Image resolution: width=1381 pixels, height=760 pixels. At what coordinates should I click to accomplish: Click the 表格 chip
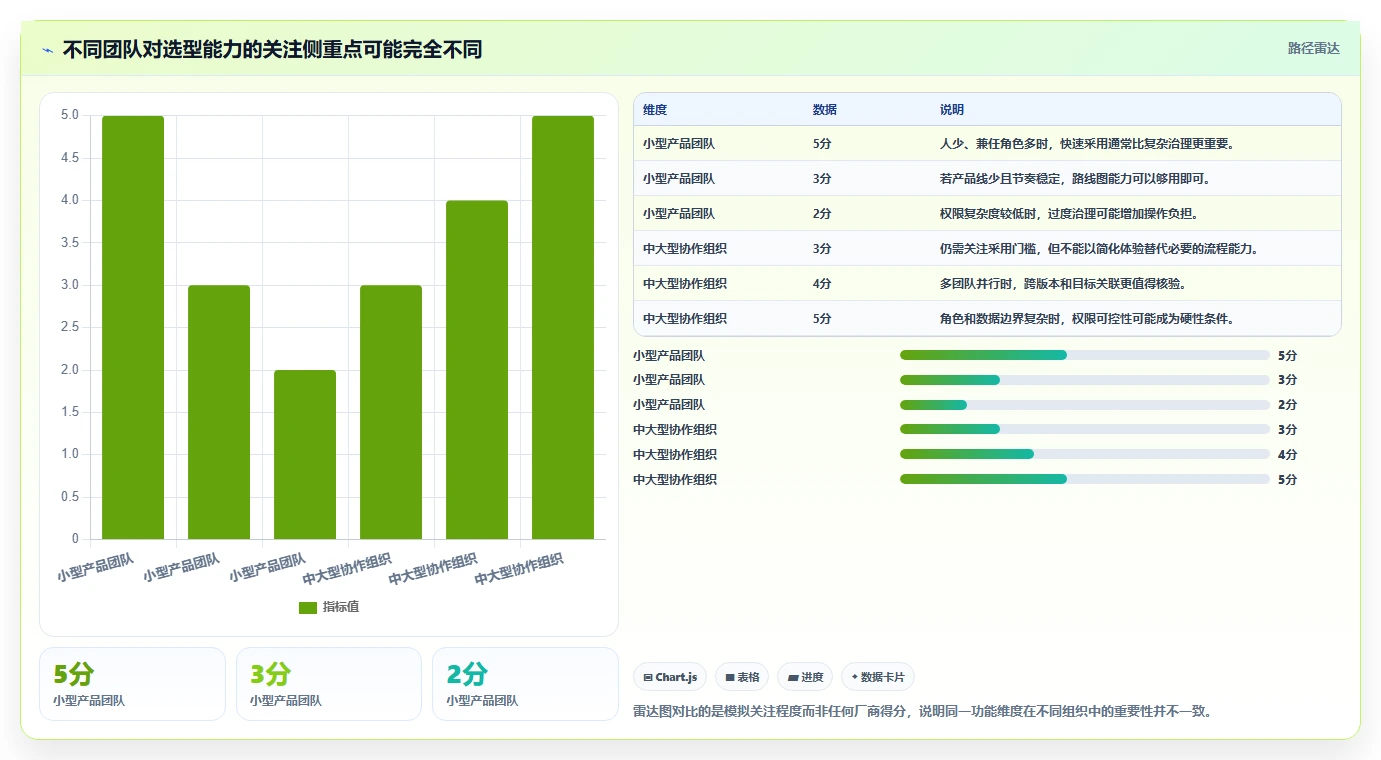coord(742,677)
